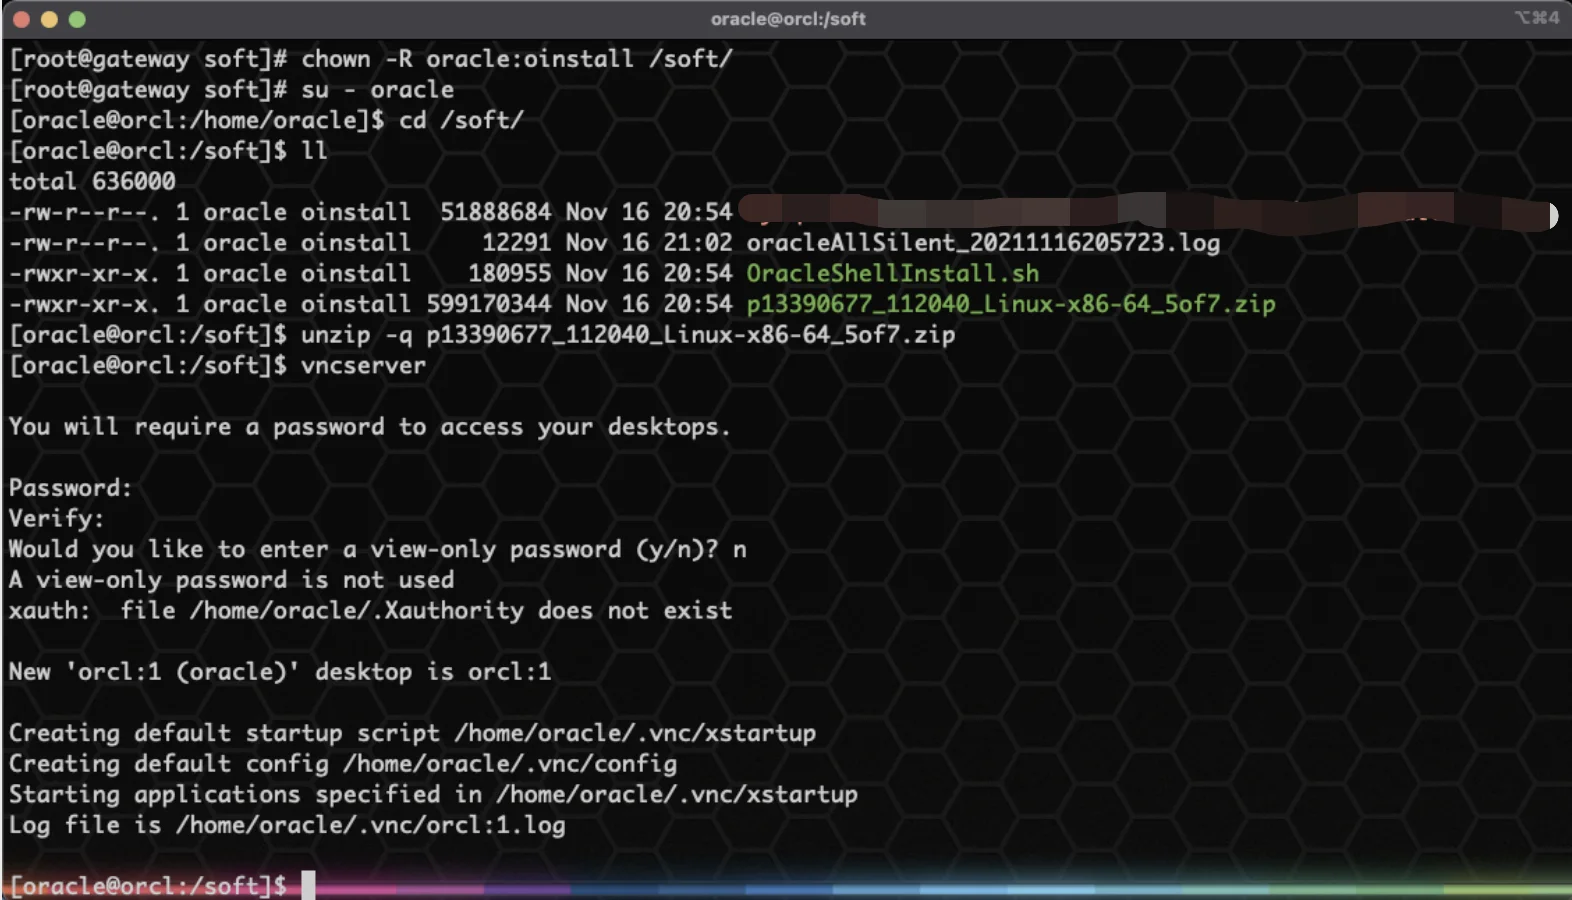Click the oracleAllSilent_20211116205723.log filename

click(983, 243)
